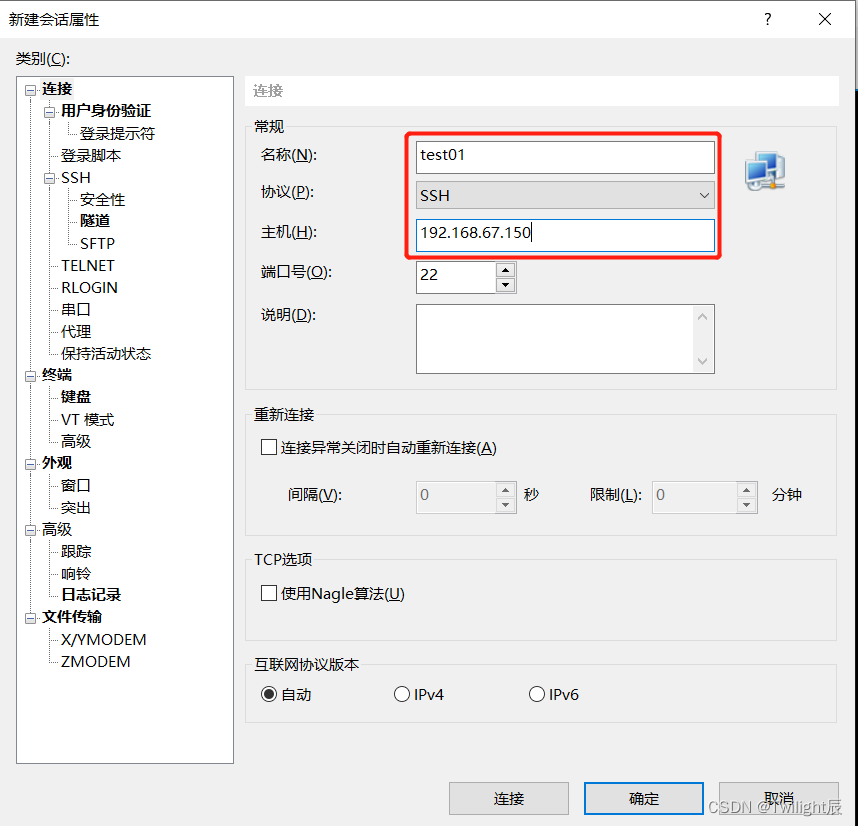Select 日志记录 in the category tree

91,595
